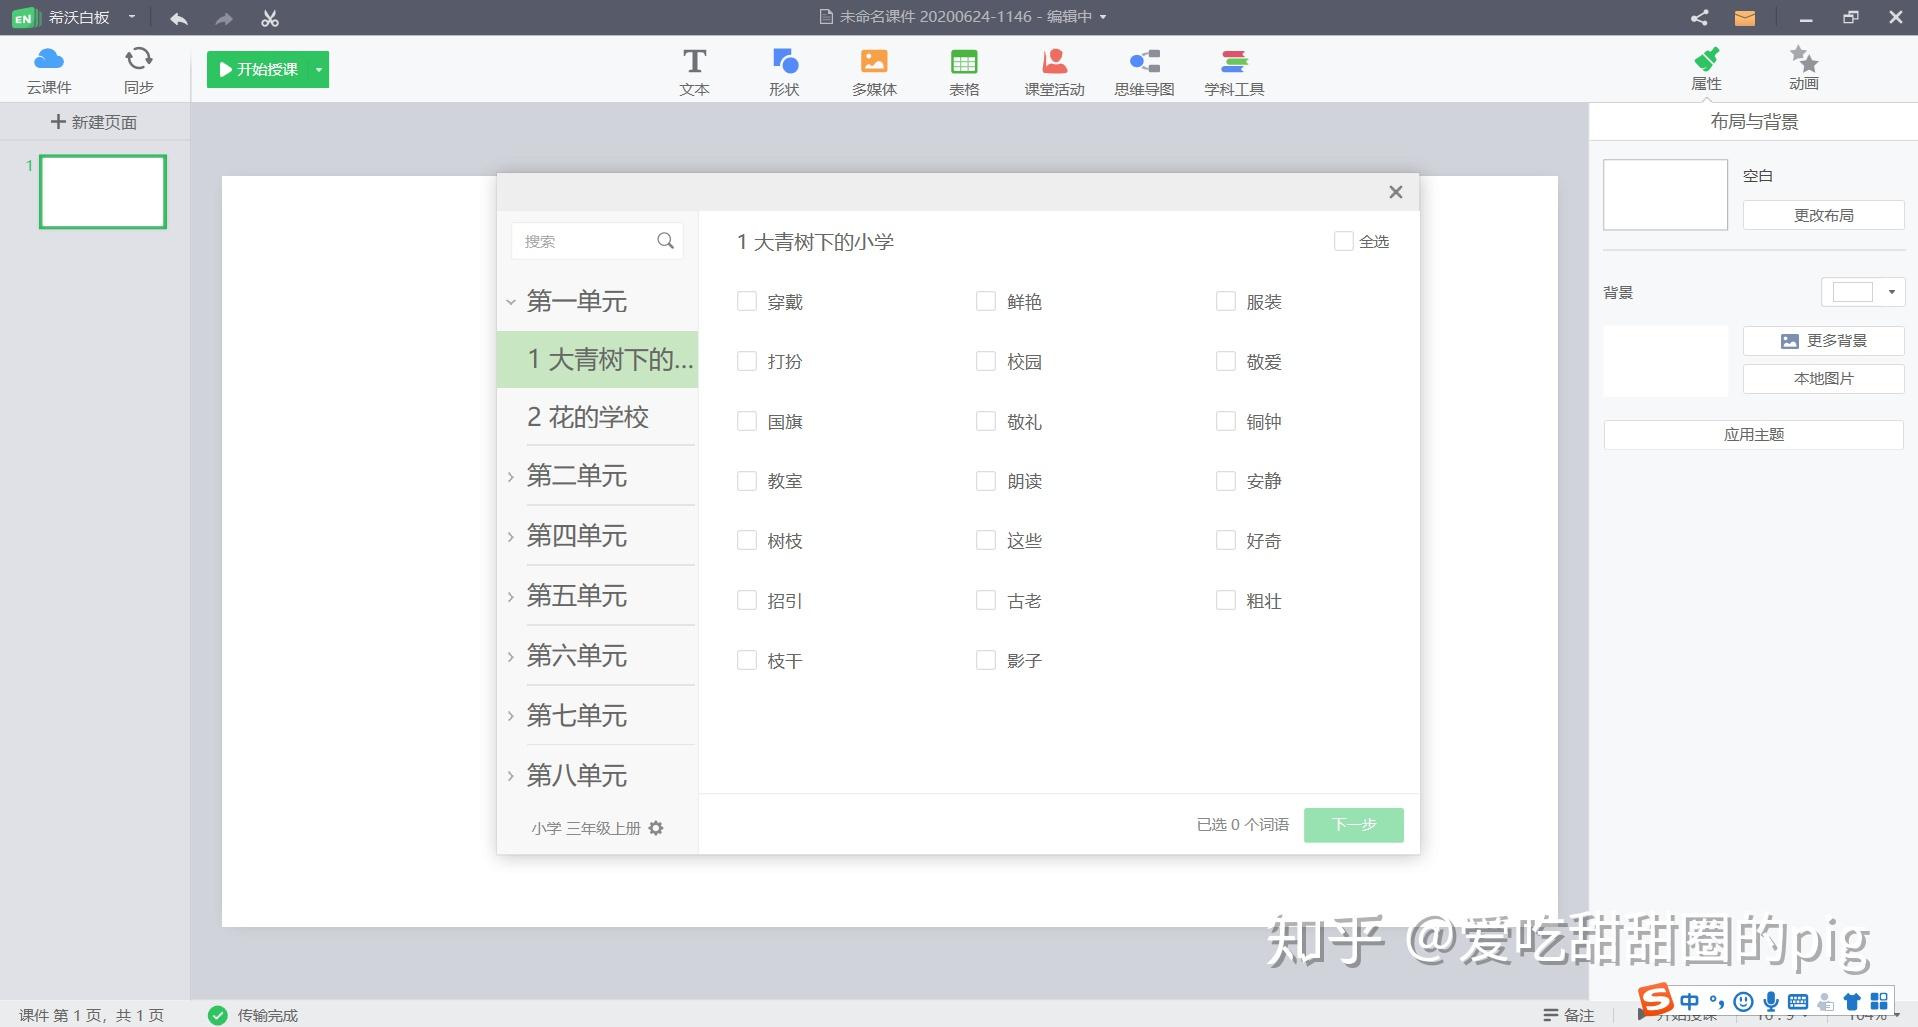
Task: Select slide 1 thumbnail
Action: tap(103, 191)
